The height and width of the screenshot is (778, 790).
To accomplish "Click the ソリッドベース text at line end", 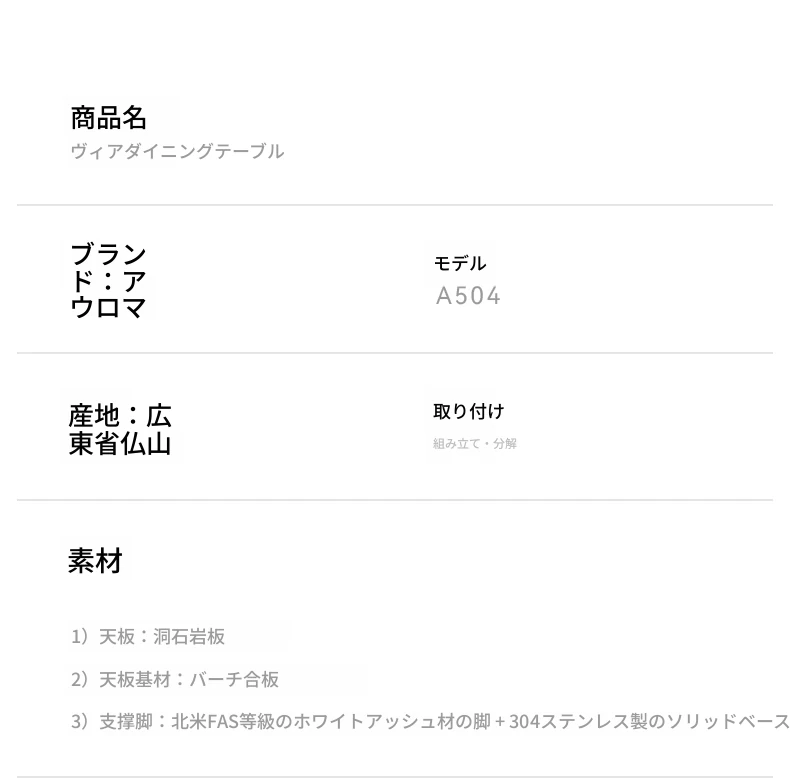I will coord(728,721).
